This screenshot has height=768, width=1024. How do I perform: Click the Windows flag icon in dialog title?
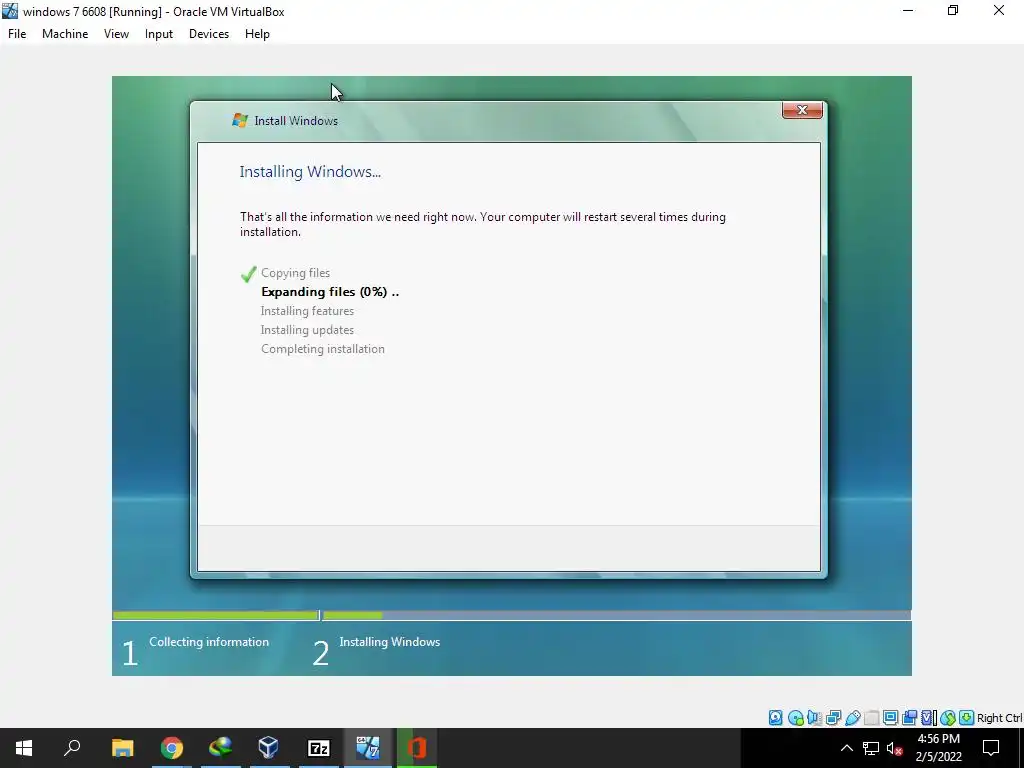(240, 120)
